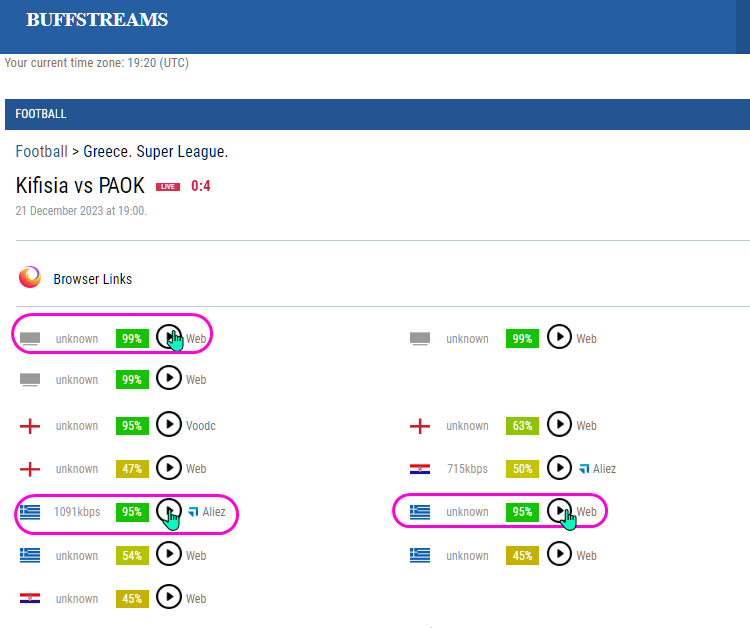
Task: Click the England flag in the 63% row
Action: 420,426
